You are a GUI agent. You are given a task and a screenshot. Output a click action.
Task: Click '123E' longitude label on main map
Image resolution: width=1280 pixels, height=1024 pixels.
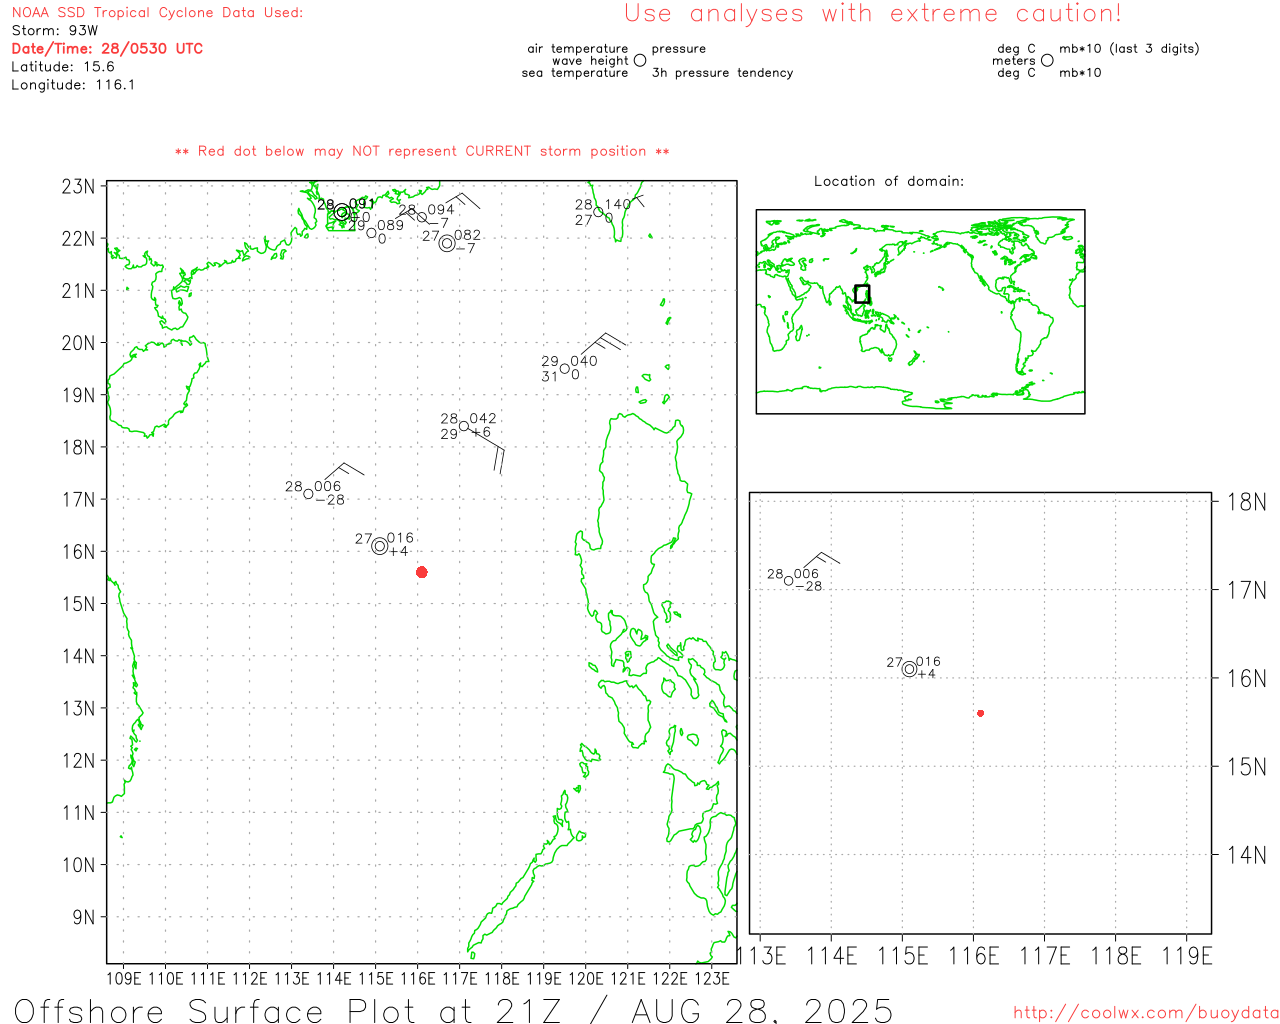coord(712,979)
